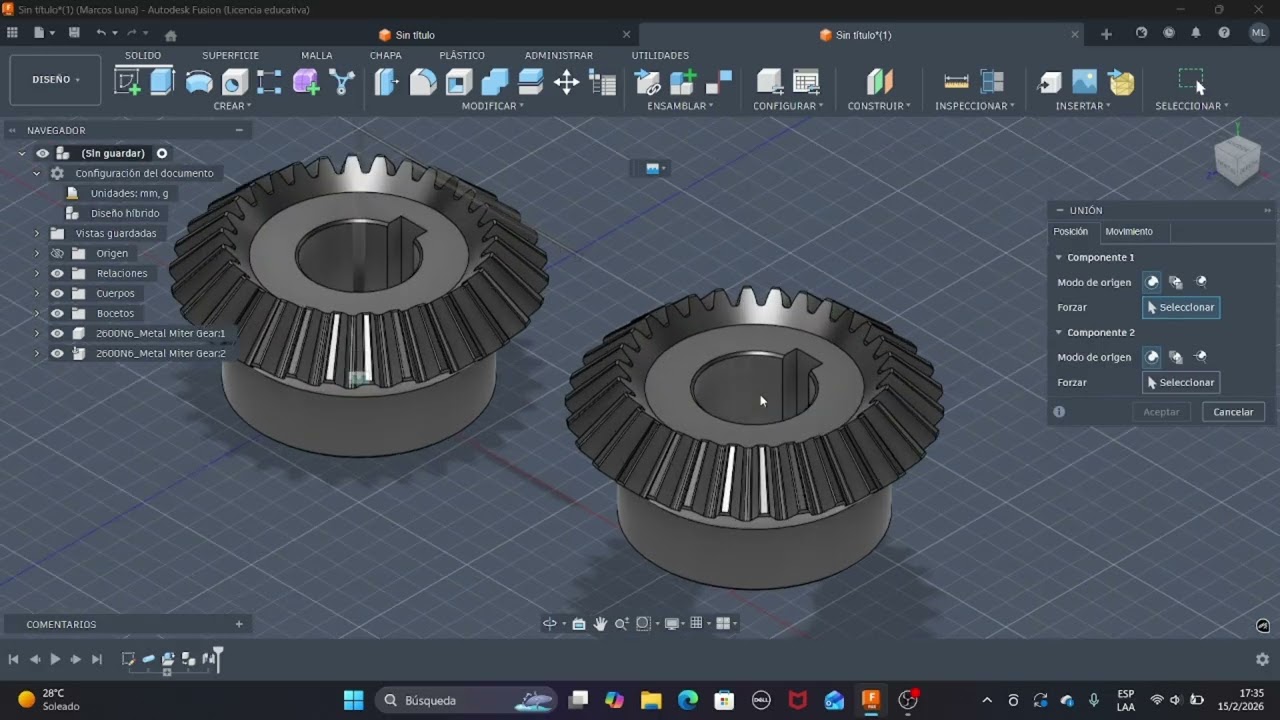Image resolution: width=1280 pixels, height=720 pixels.
Task: Open the Movimiento tab in Unión dialog
Action: point(1129,231)
